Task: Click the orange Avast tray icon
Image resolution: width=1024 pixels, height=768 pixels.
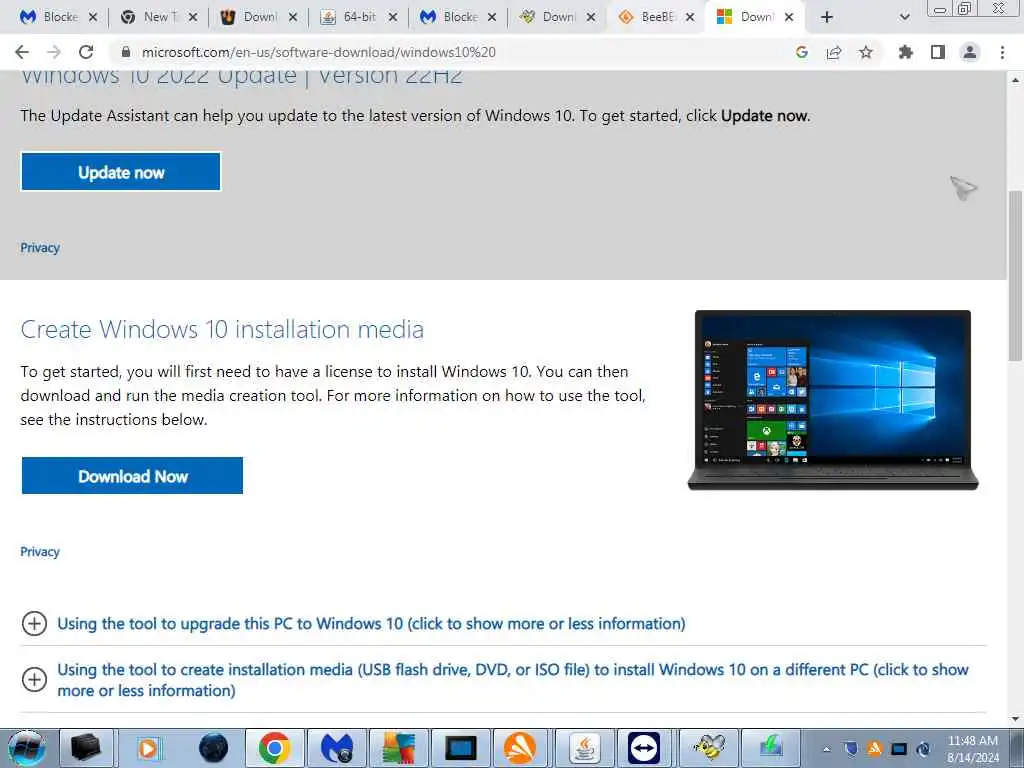Action: tap(874, 748)
